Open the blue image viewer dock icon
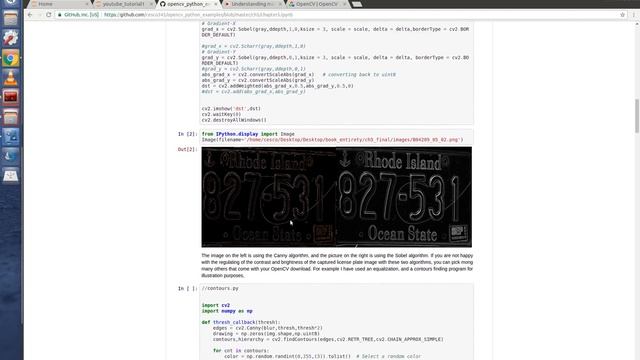The image size is (640, 360). pyautogui.click(x=11, y=137)
